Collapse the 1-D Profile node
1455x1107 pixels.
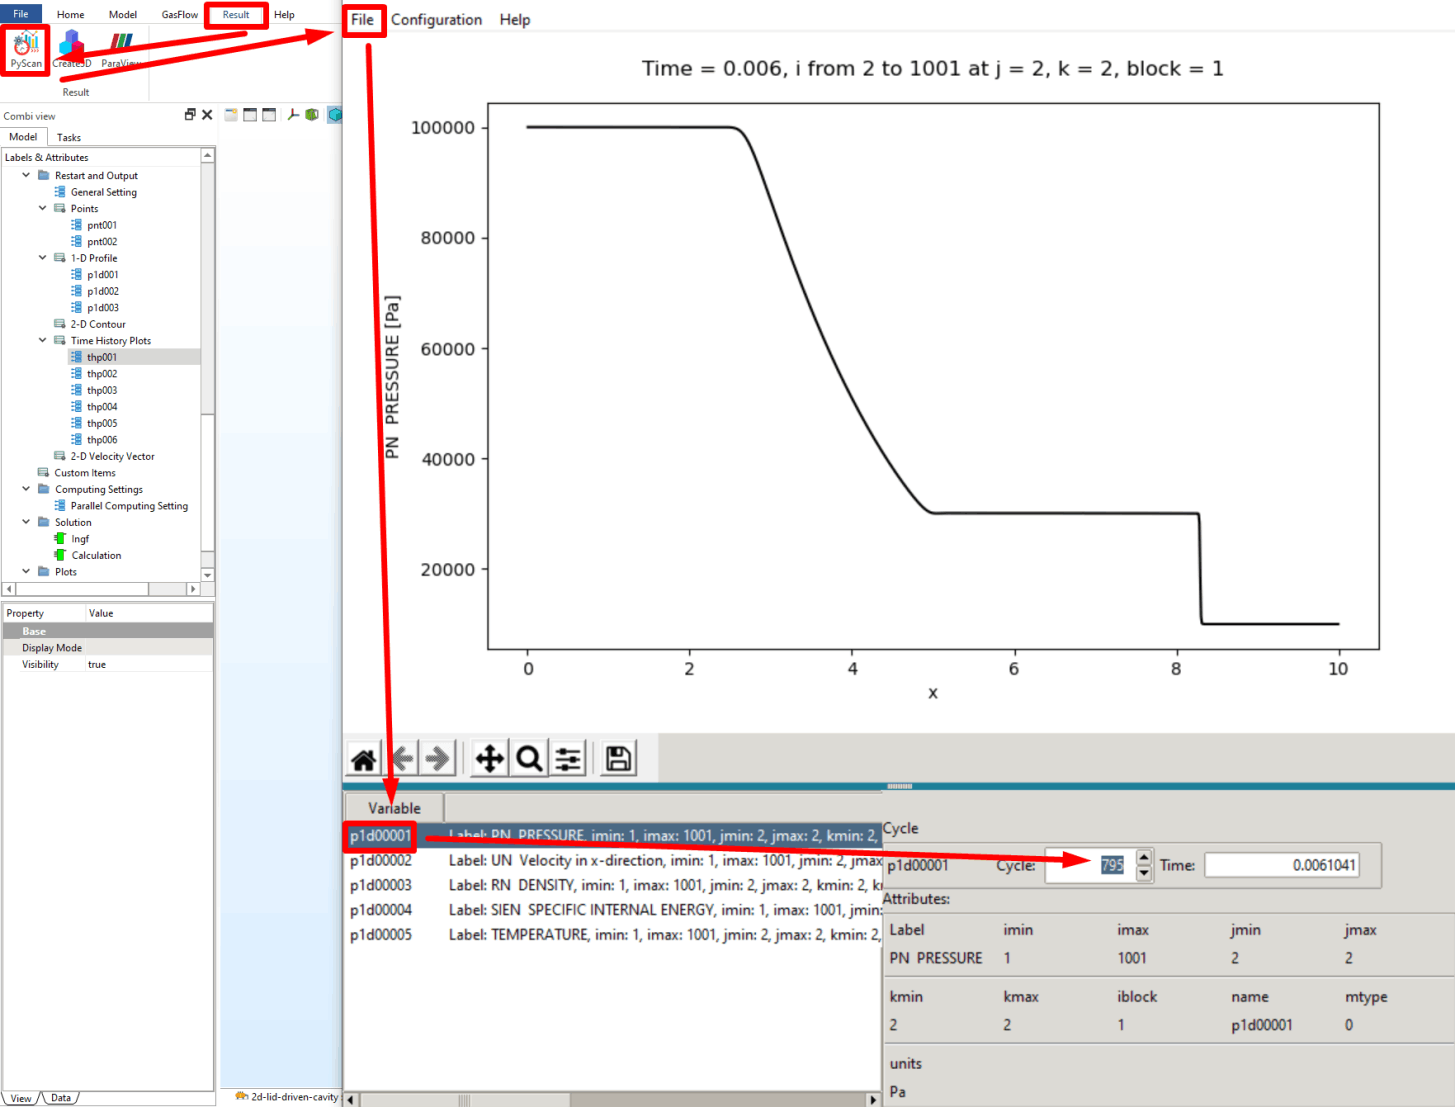point(42,258)
